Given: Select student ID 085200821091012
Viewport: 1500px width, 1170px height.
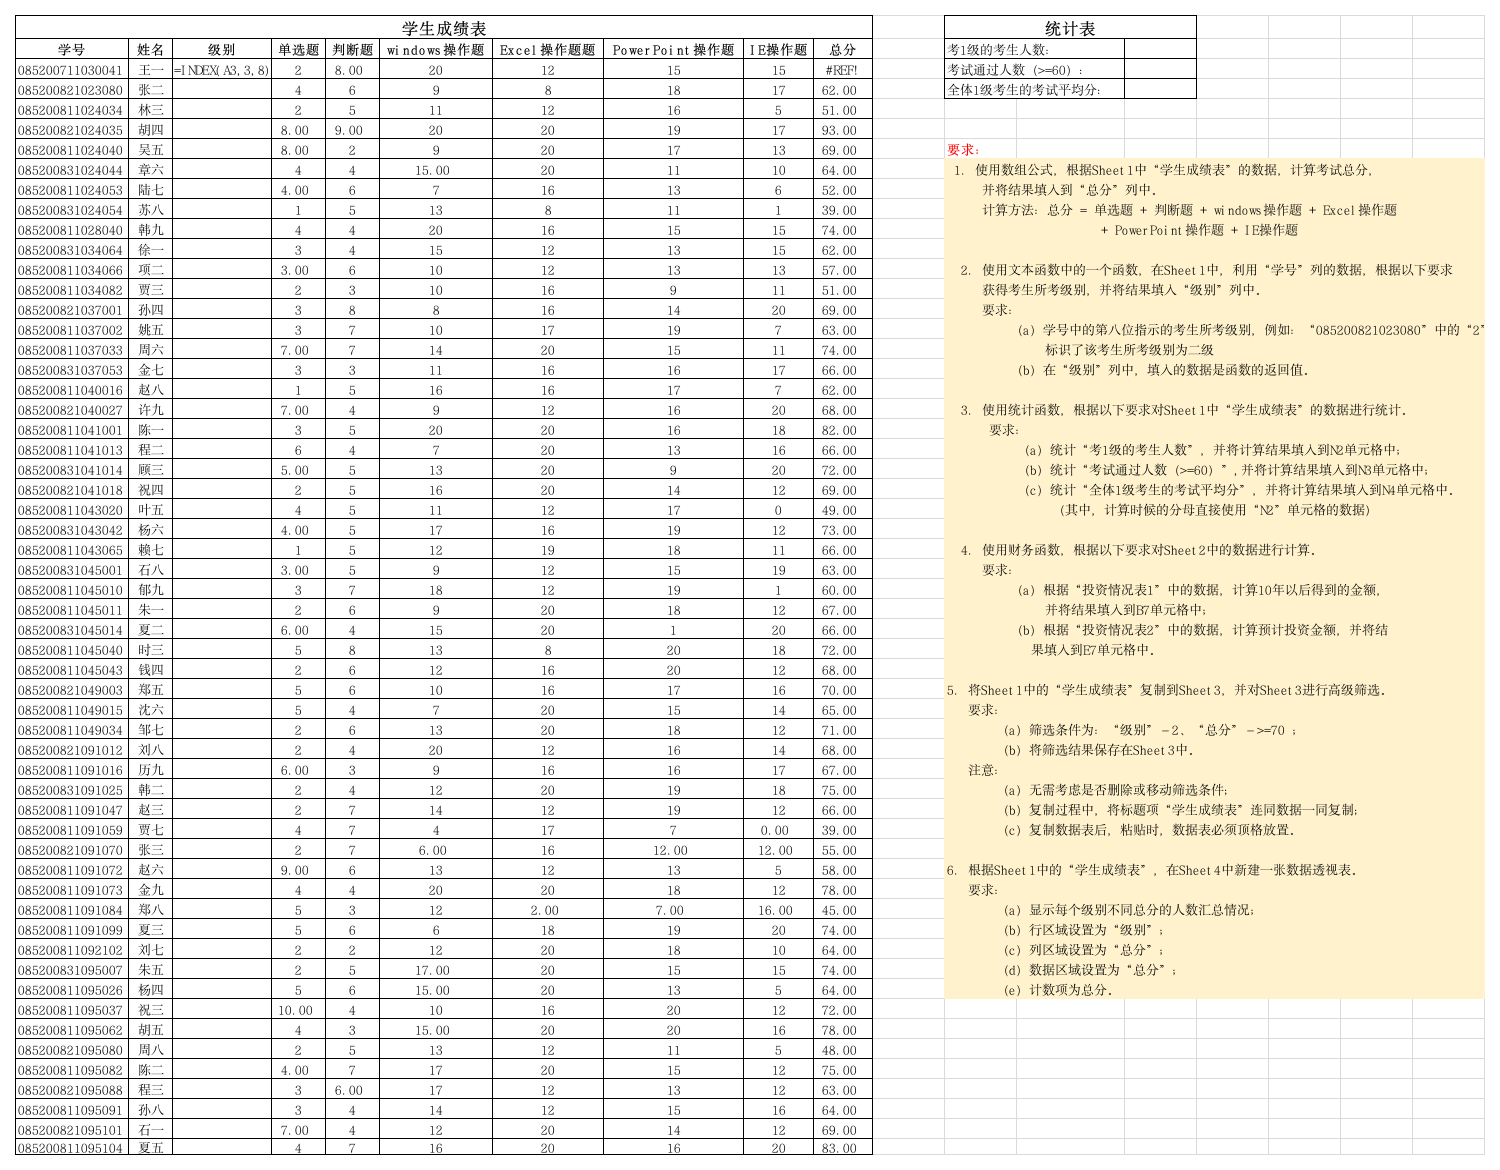Looking at the screenshot, I should (72, 750).
